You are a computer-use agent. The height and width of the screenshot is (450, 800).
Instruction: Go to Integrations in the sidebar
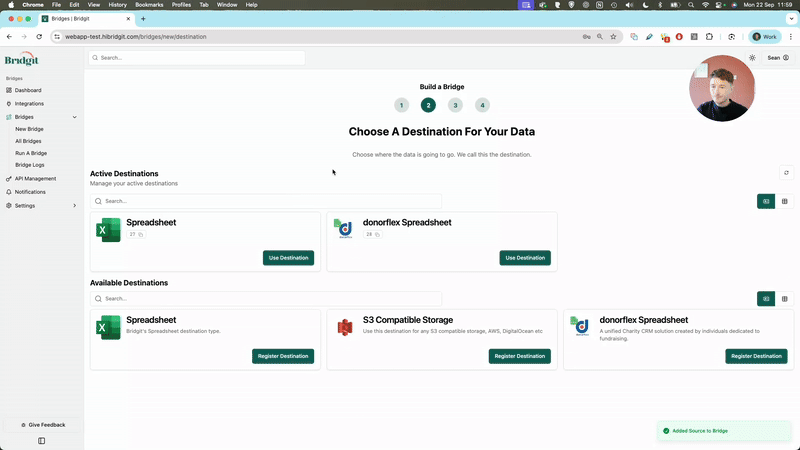[29, 103]
